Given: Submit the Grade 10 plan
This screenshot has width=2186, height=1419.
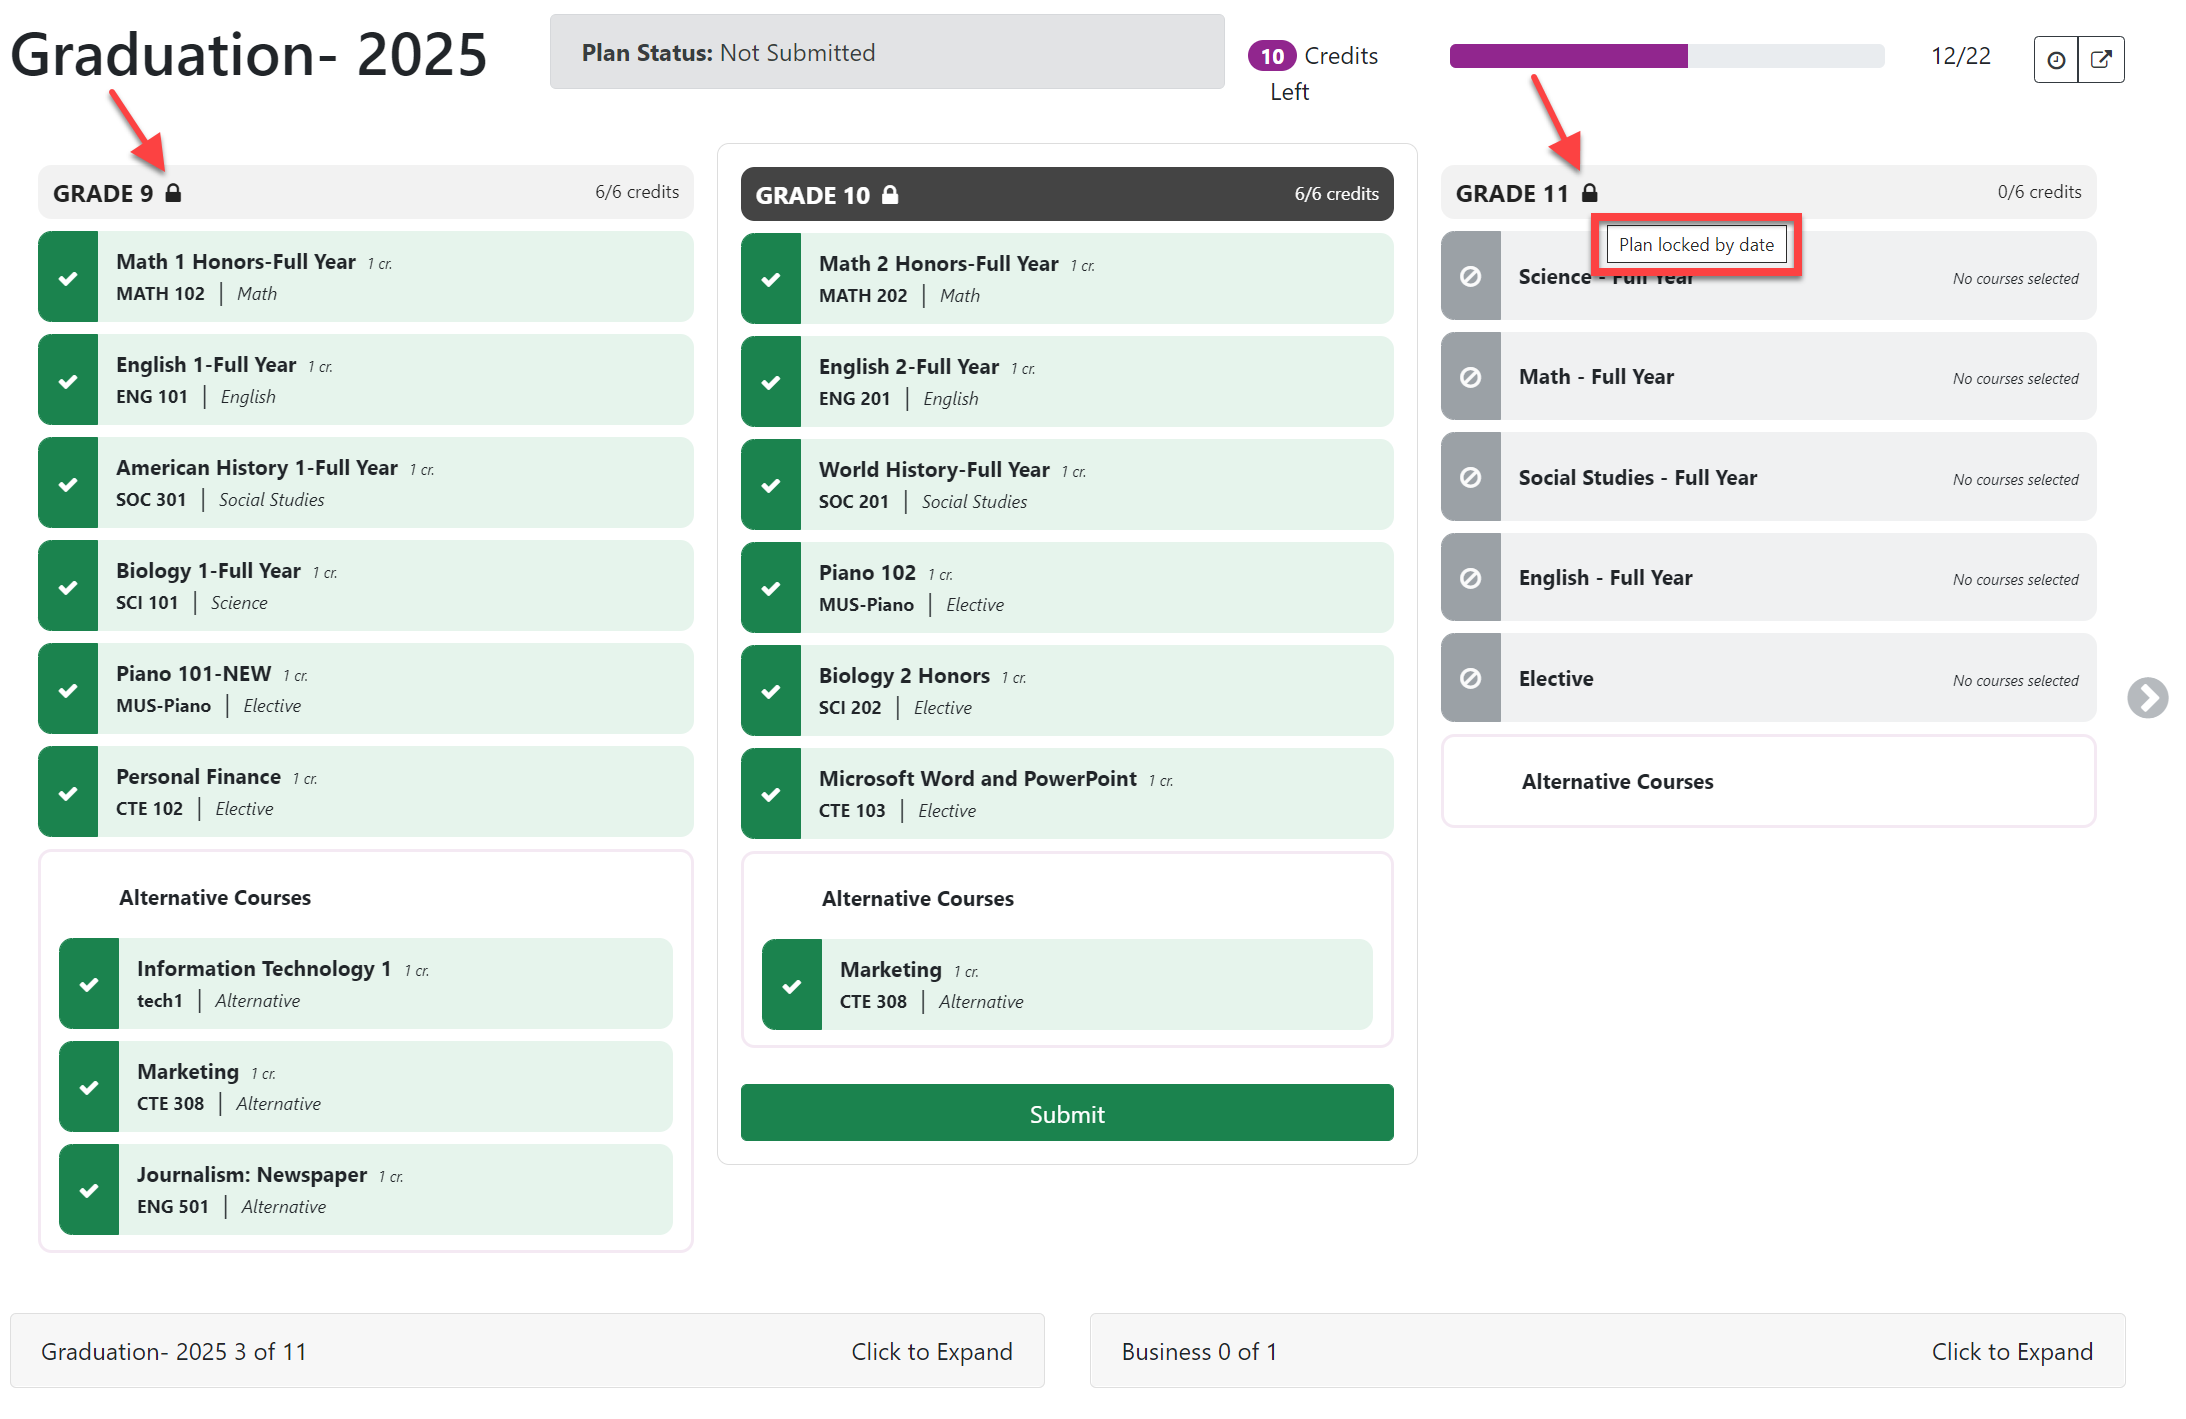Looking at the screenshot, I should [1067, 1113].
